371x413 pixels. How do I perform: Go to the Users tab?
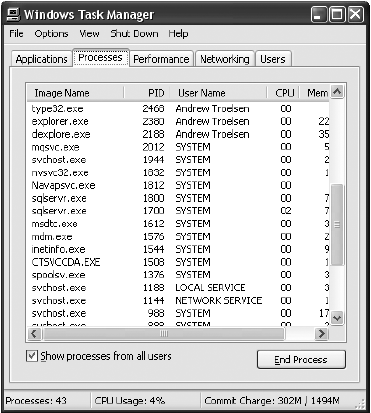click(x=273, y=59)
